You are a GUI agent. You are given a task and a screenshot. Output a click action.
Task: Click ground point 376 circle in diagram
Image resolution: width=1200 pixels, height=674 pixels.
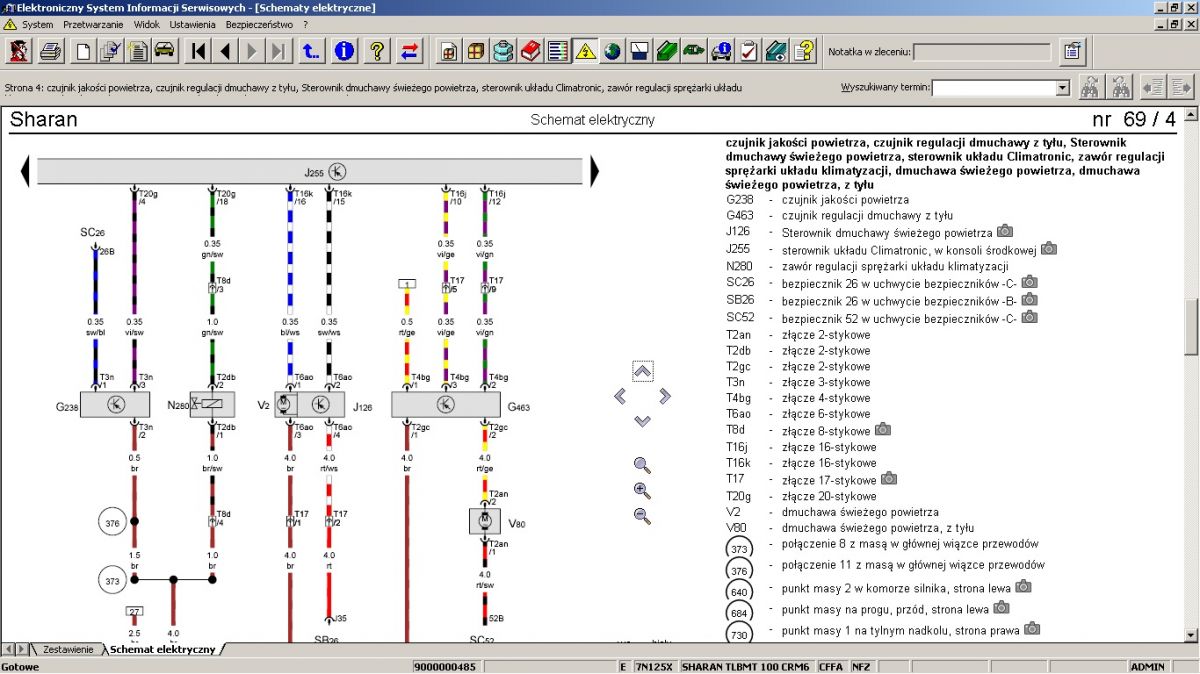point(112,521)
